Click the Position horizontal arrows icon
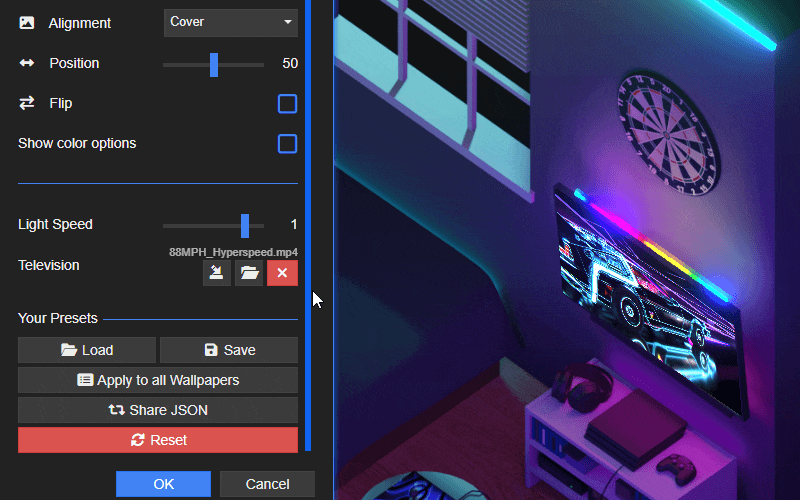 [27, 63]
